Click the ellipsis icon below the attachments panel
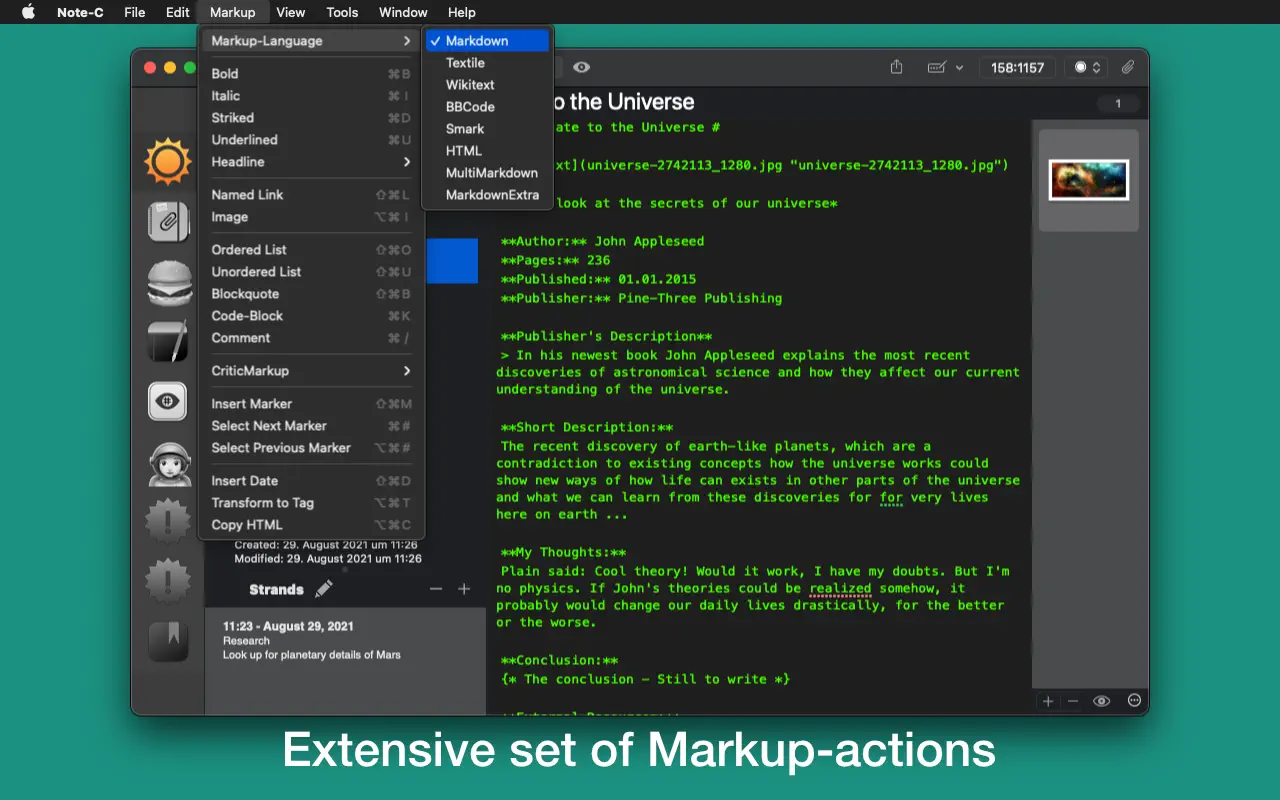Image resolution: width=1280 pixels, height=800 pixels. [1134, 701]
